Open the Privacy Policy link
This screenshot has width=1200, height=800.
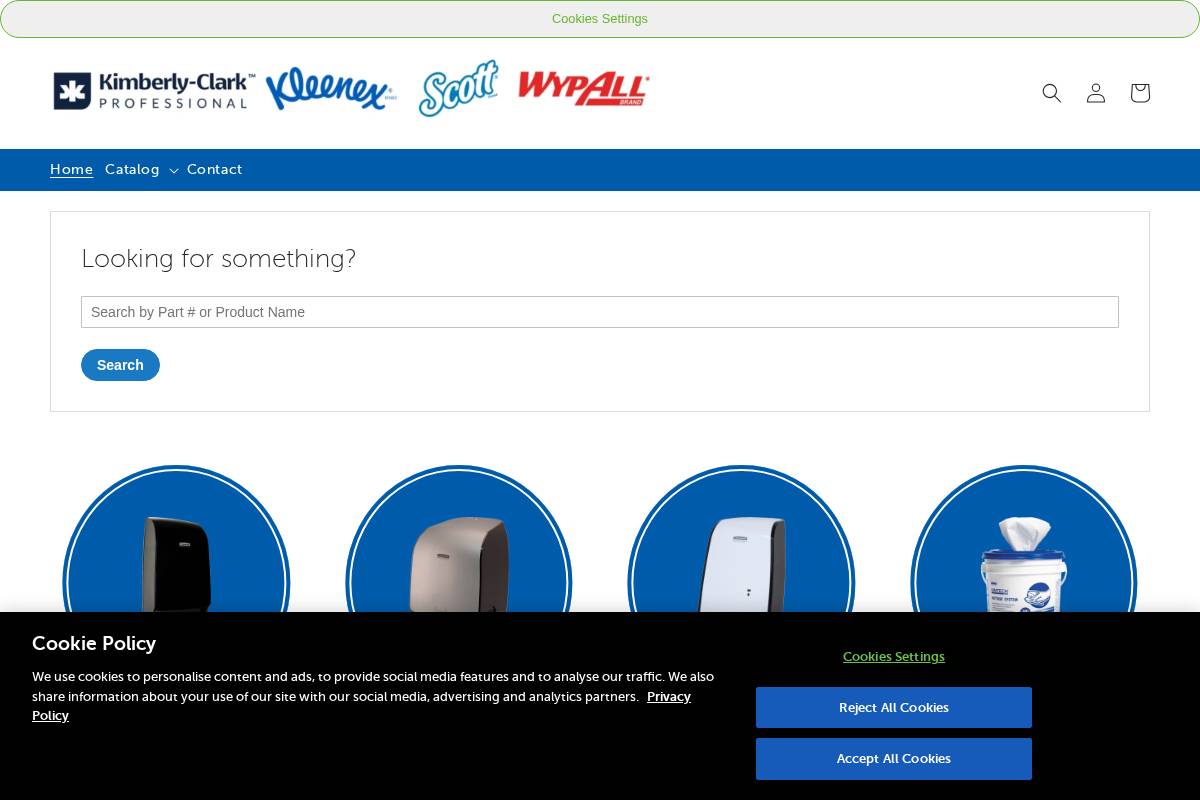click(x=362, y=706)
